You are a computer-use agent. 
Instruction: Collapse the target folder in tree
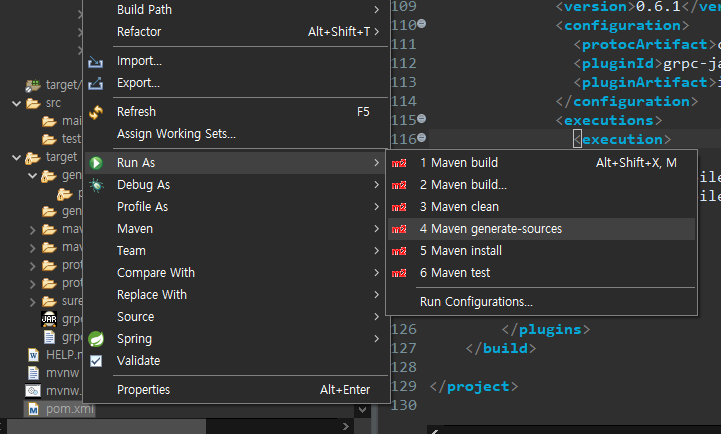coord(17,157)
